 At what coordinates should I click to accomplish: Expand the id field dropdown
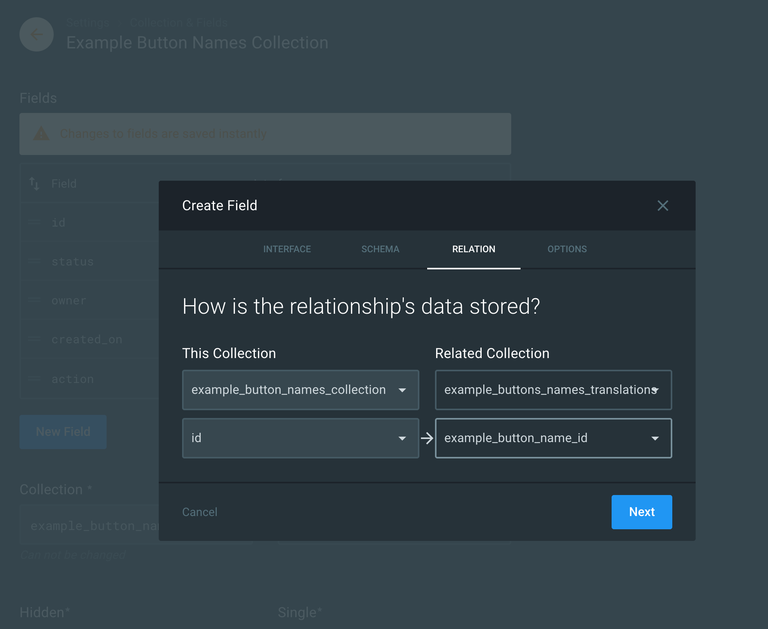pos(300,438)
